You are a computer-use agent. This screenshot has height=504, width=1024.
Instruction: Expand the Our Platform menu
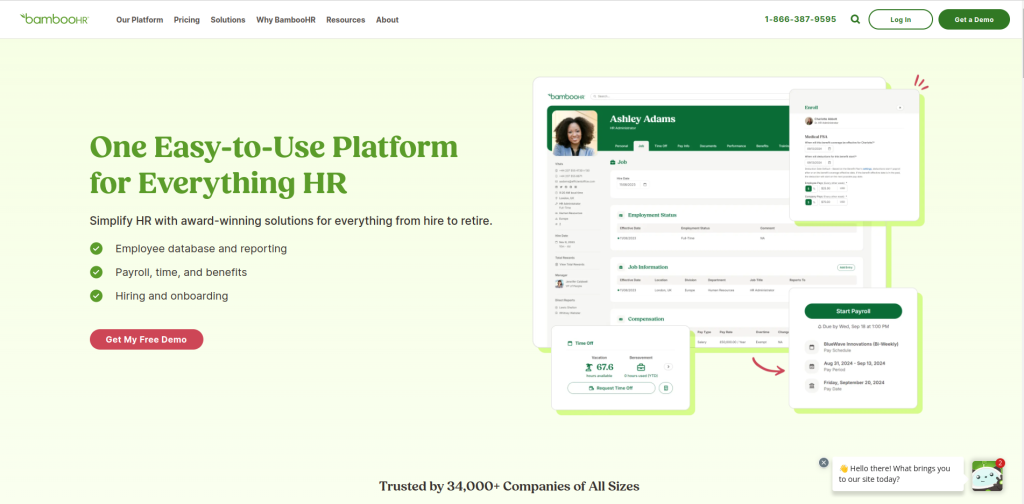[139, 20]
